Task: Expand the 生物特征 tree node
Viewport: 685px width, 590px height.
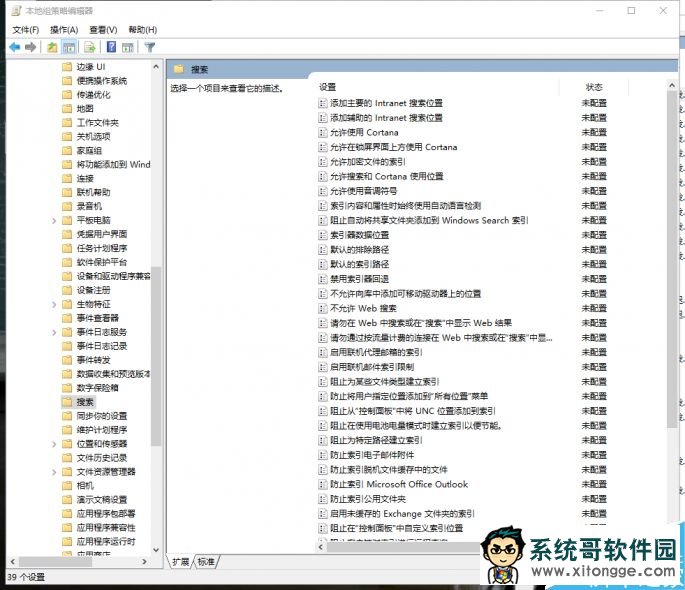Action: tap(53, 304)
